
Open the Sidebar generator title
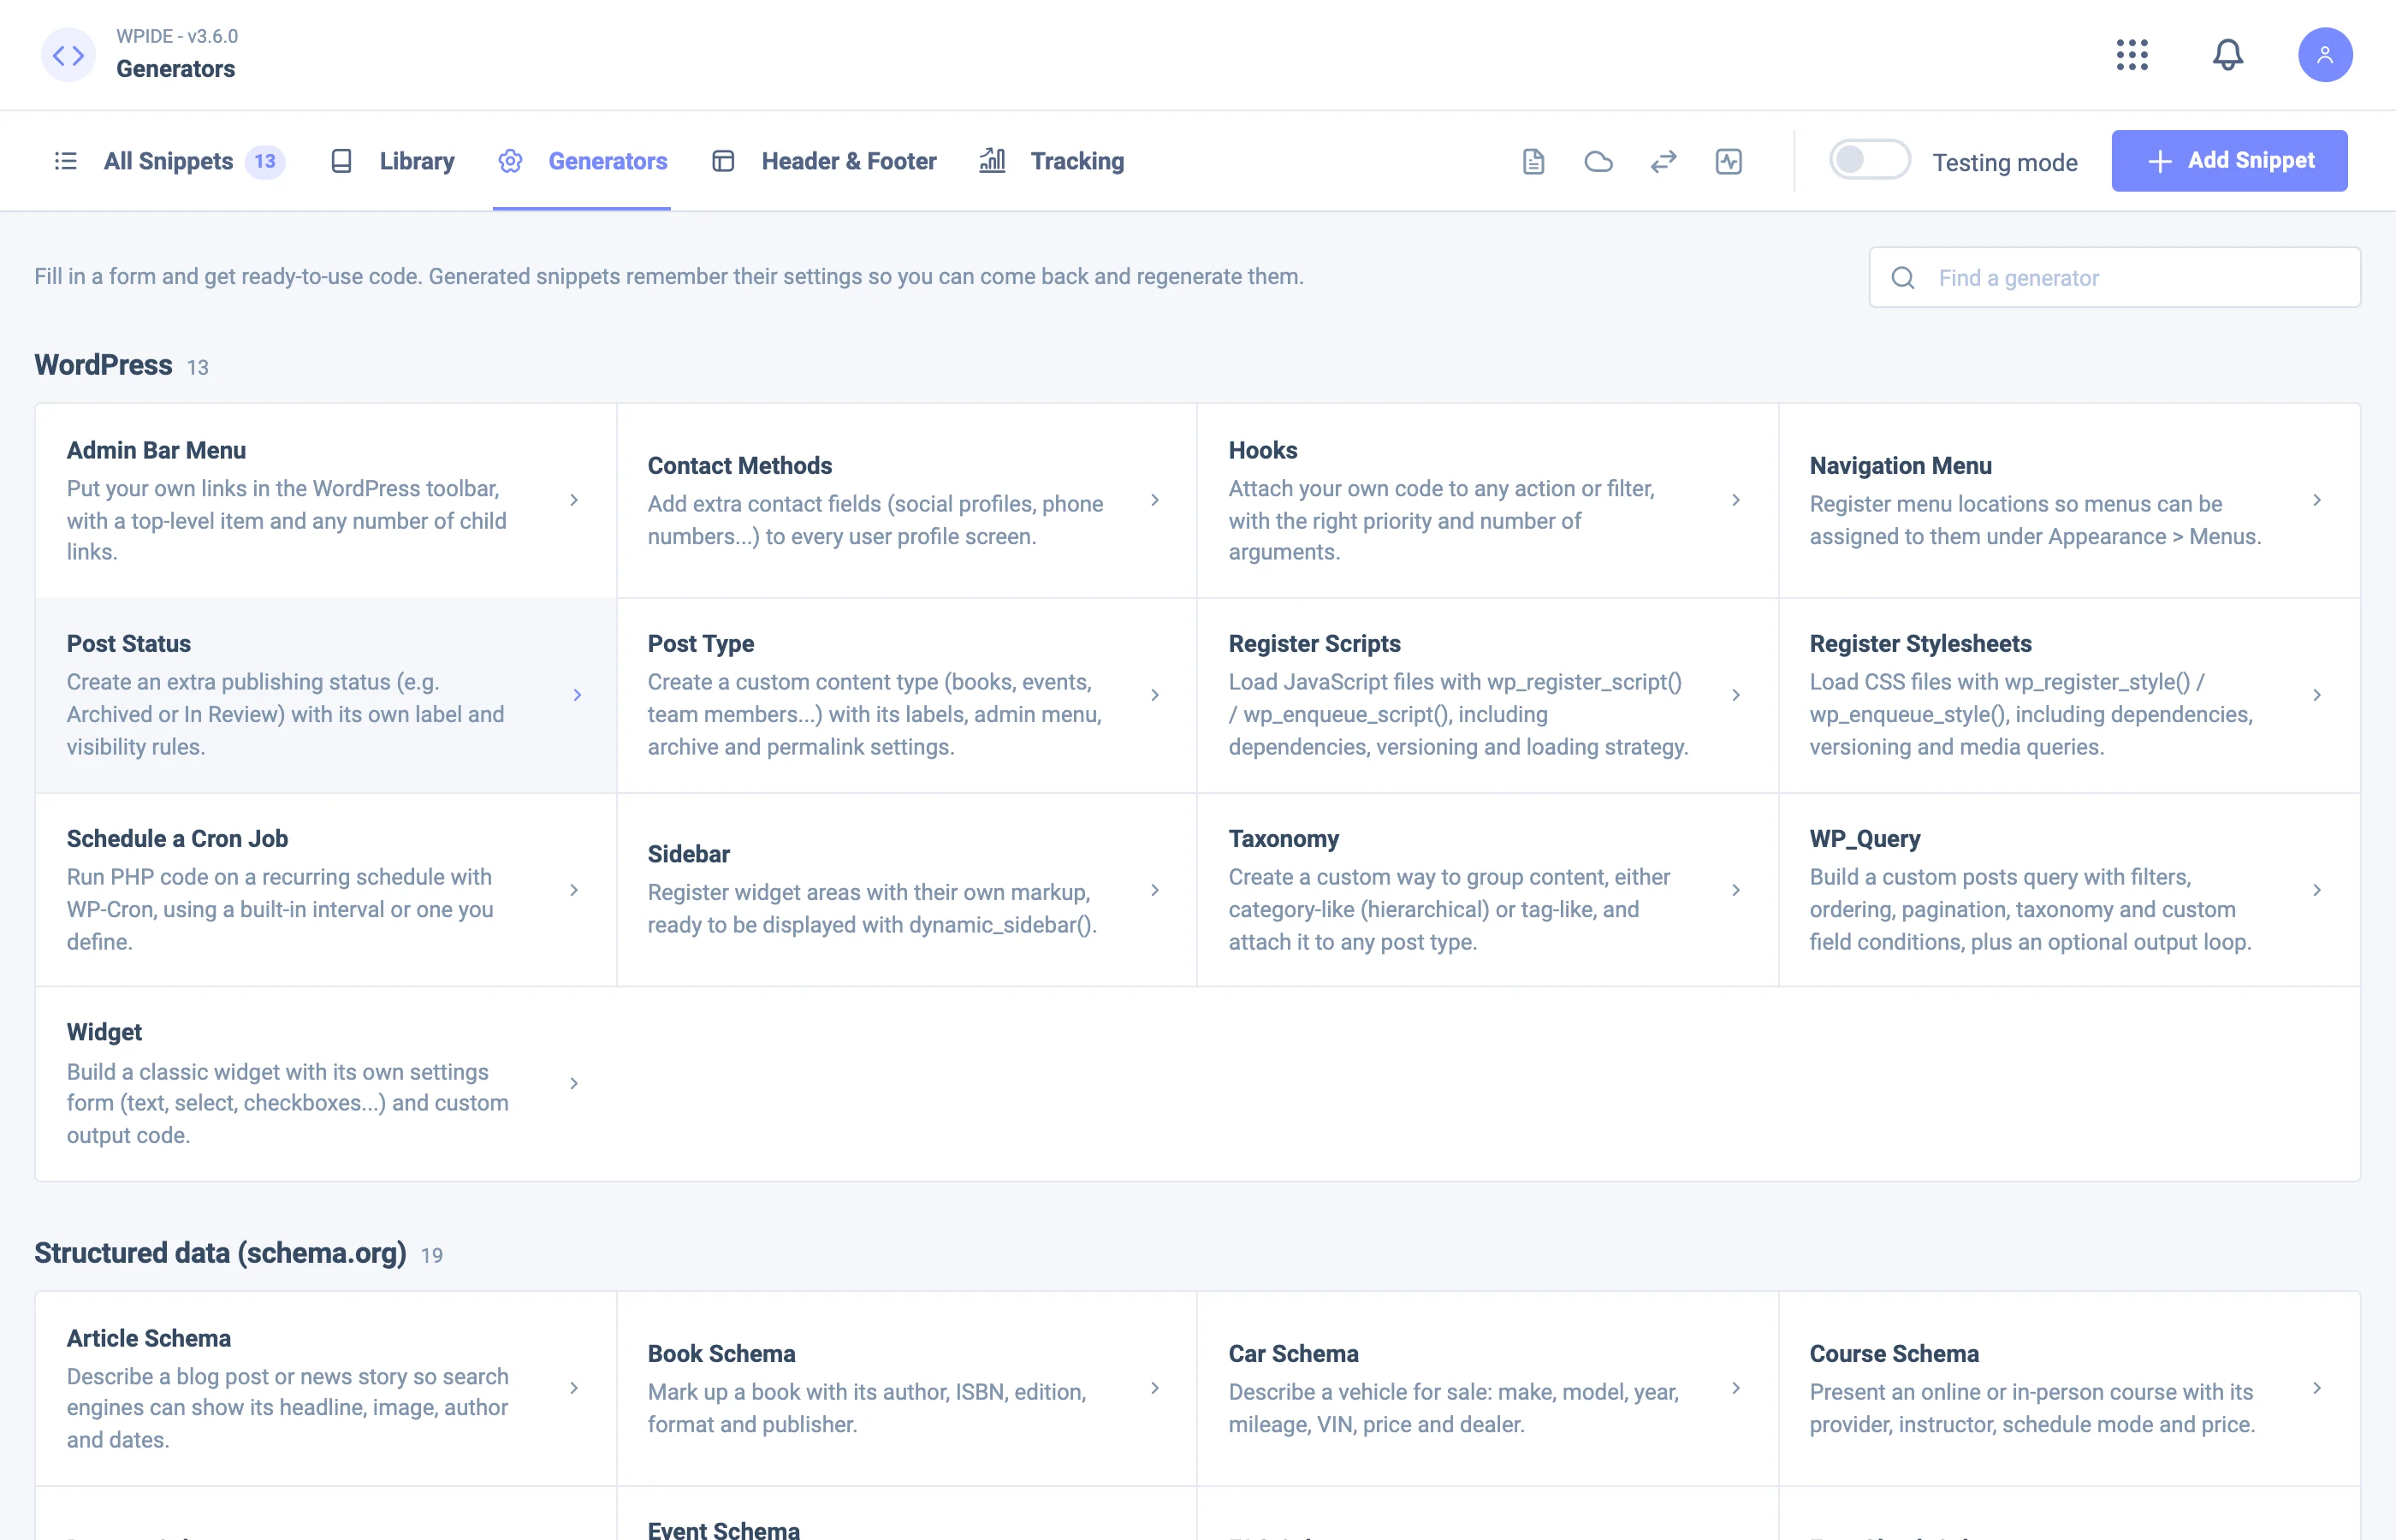[x=688, y=854]
